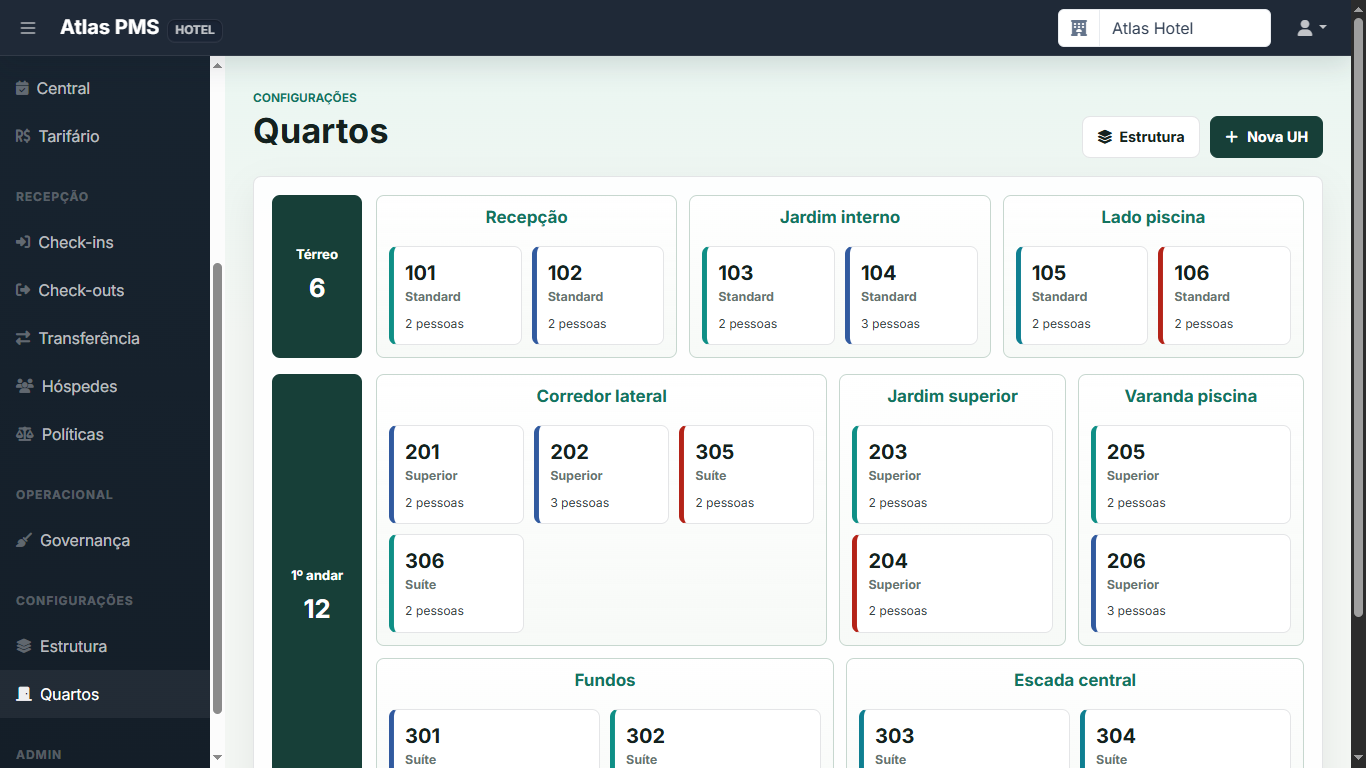Click the hotel building icon
Image resolution: width=1366 pixels, height=768 pixels.
coord(1079,28)
